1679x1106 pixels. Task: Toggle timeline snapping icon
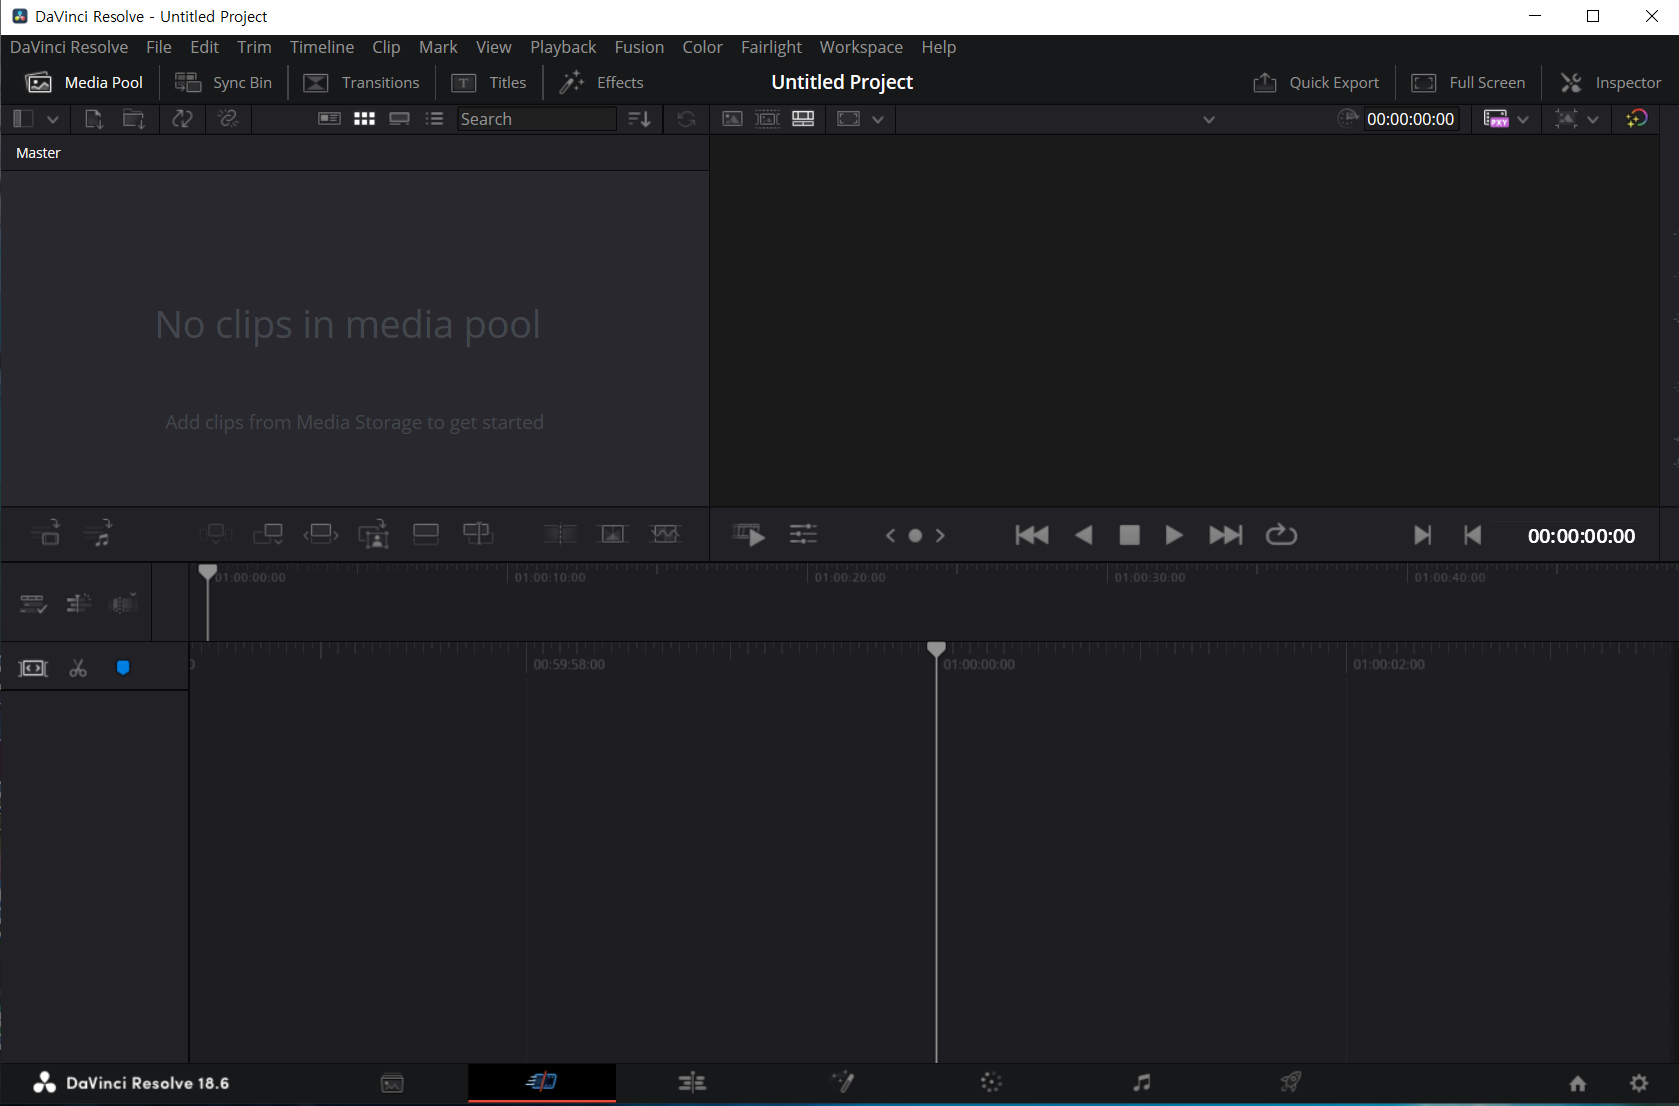coord(78,604)
